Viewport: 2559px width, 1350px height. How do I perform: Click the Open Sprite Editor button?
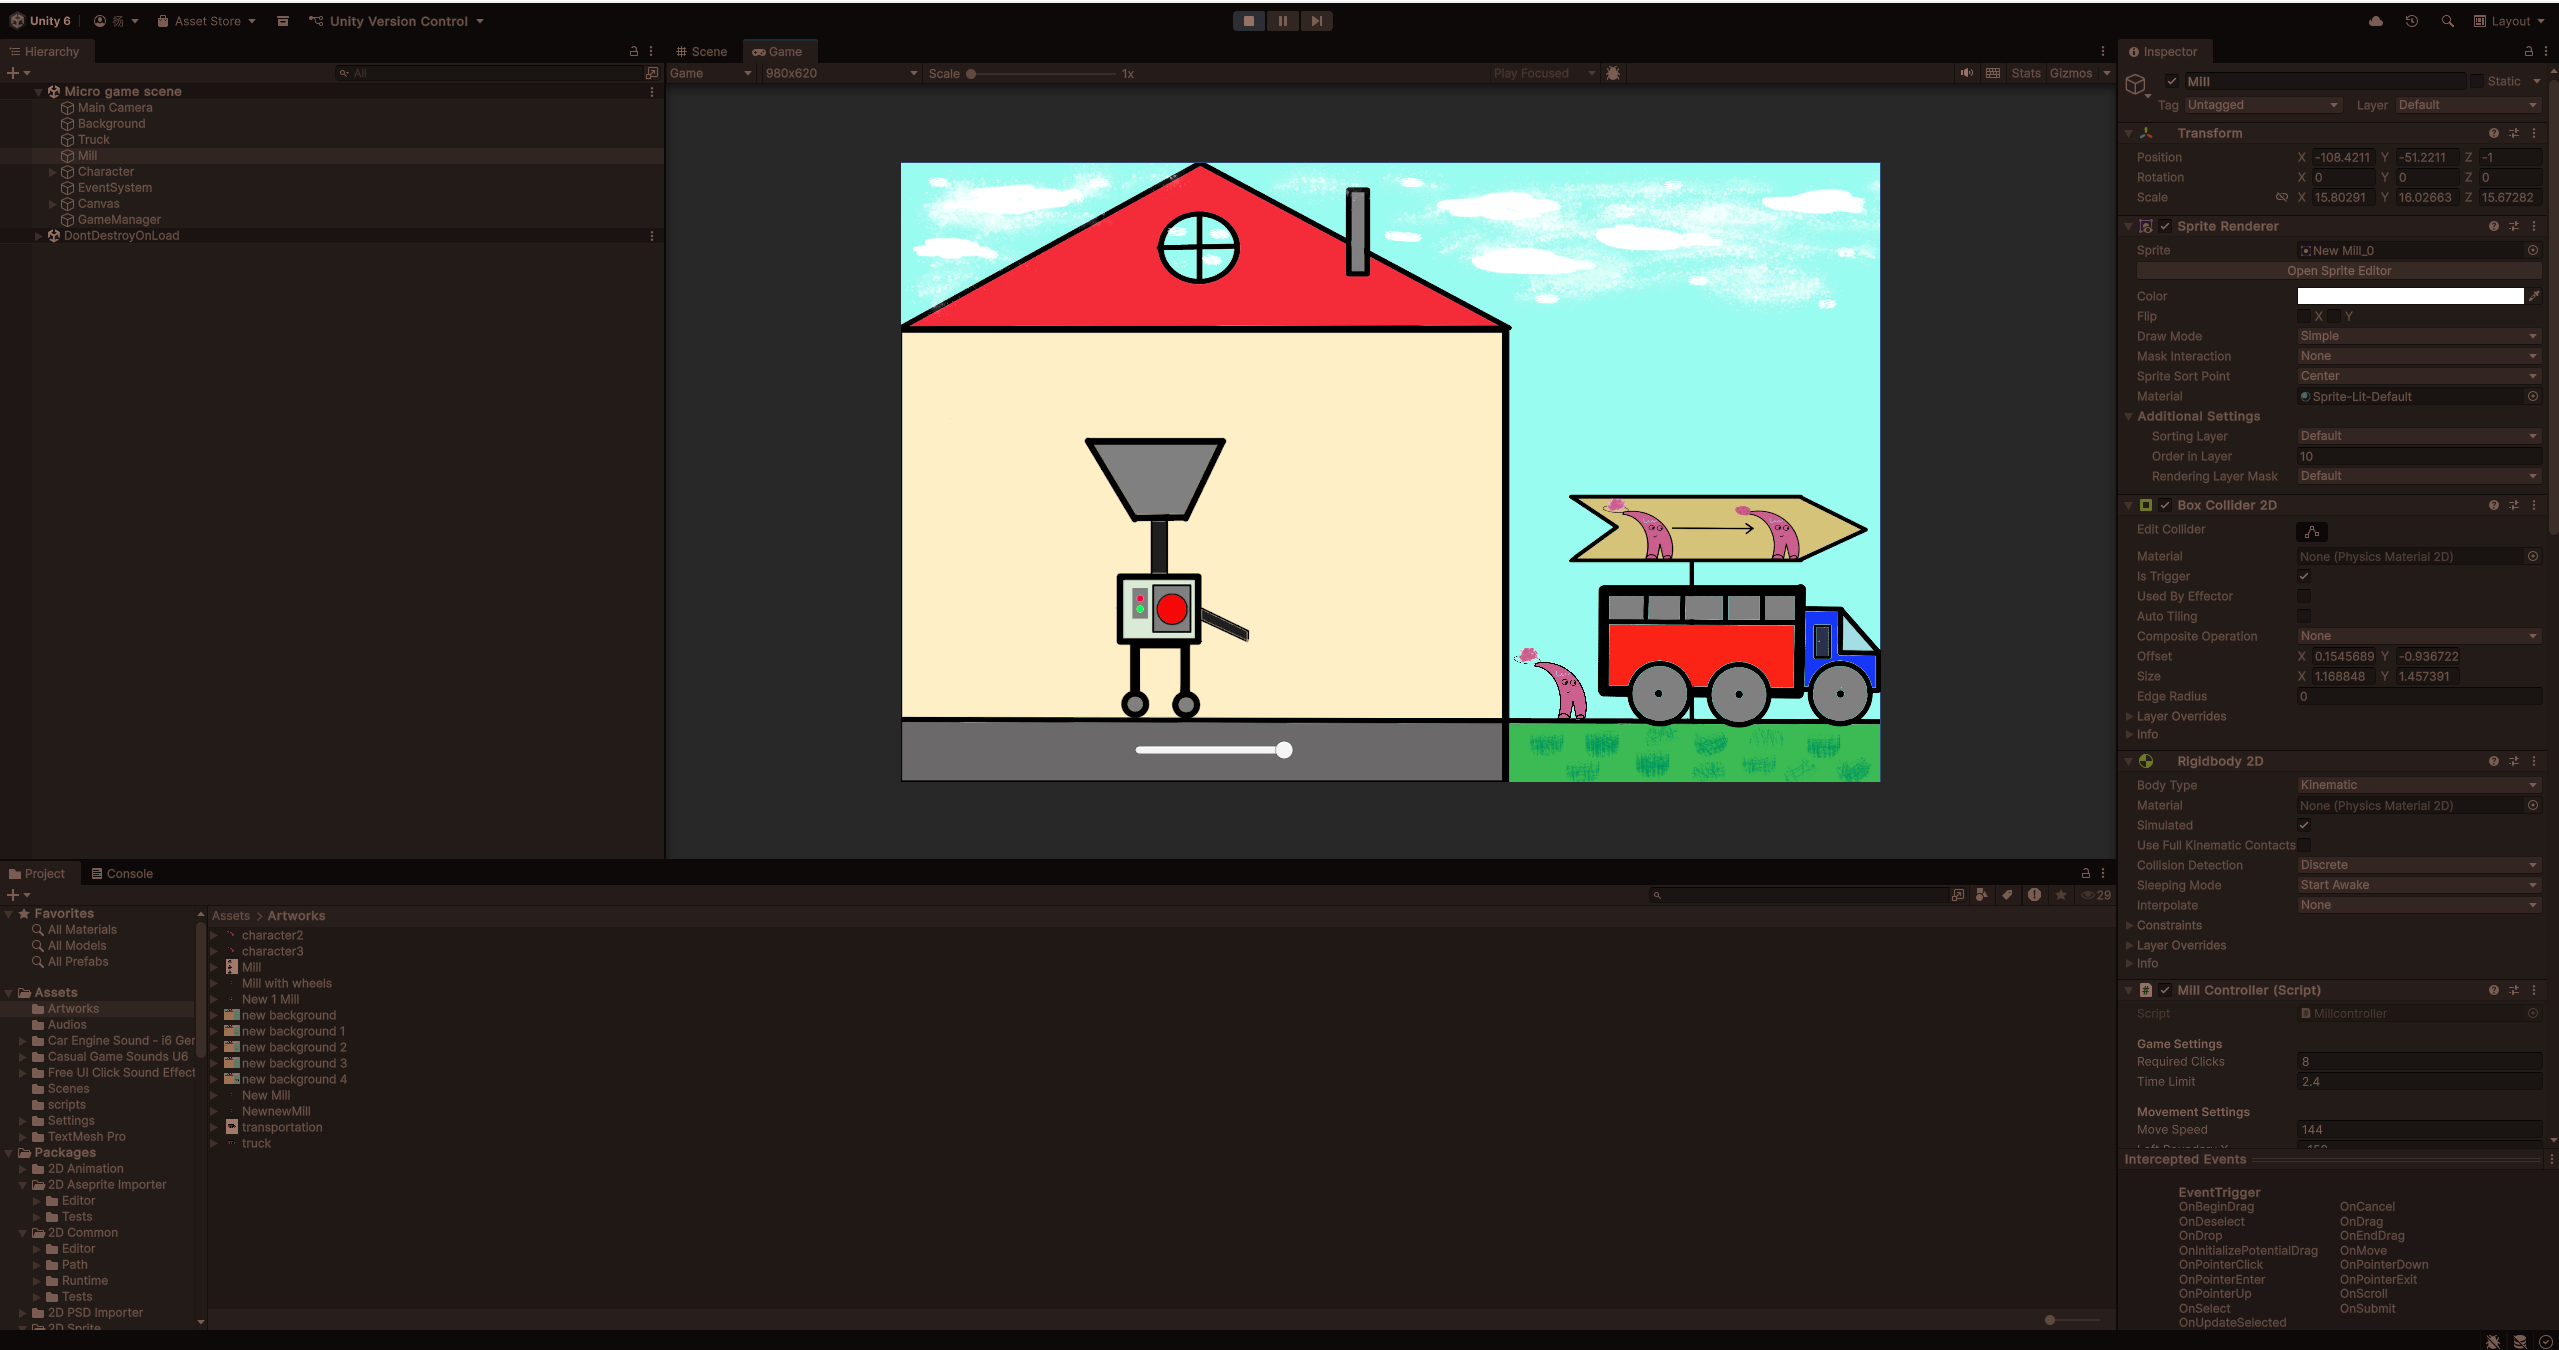[2338, 271]
